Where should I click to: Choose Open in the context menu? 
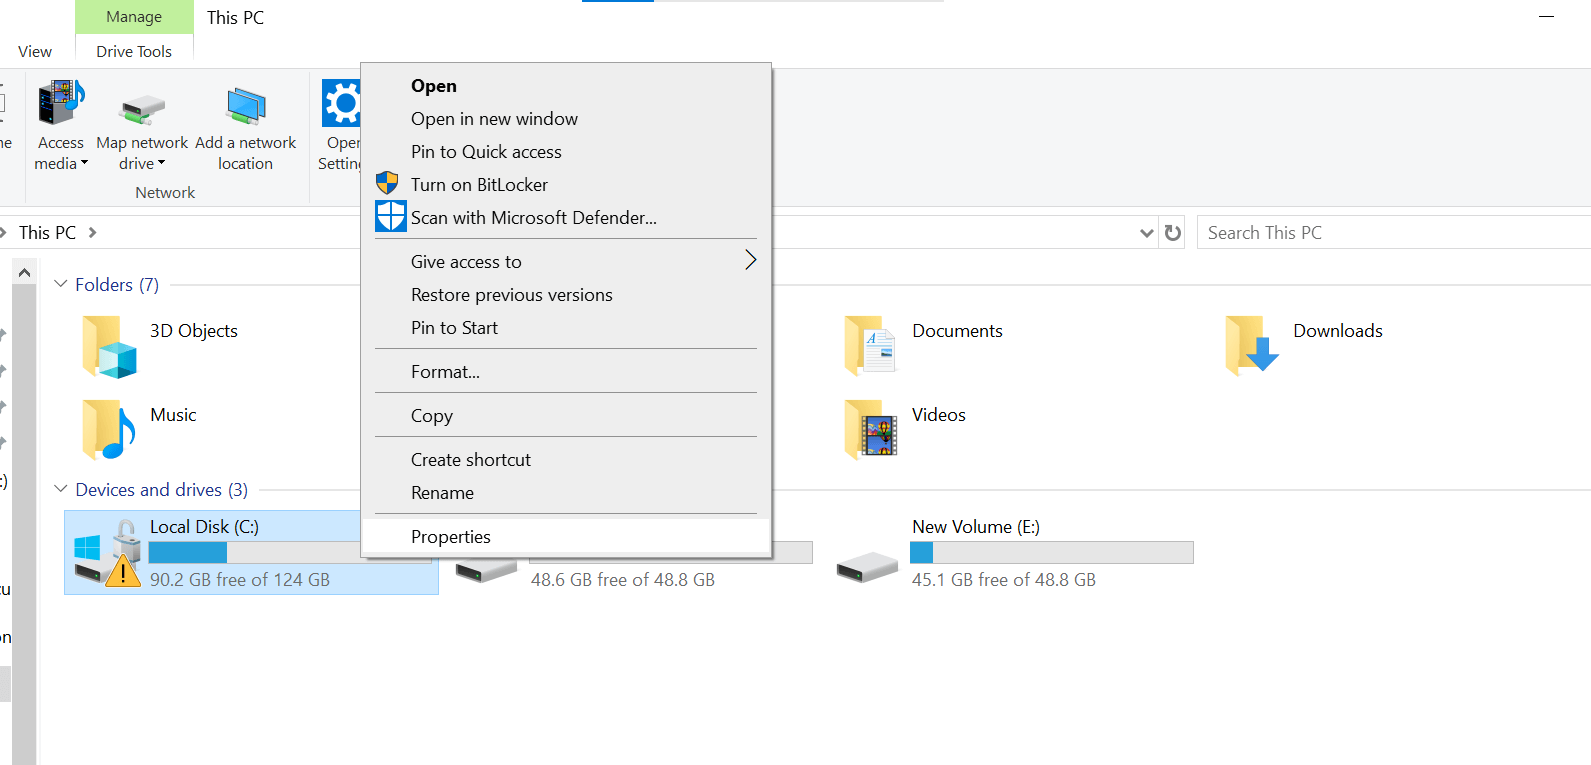pyautogui.click(x=566, y=86)
